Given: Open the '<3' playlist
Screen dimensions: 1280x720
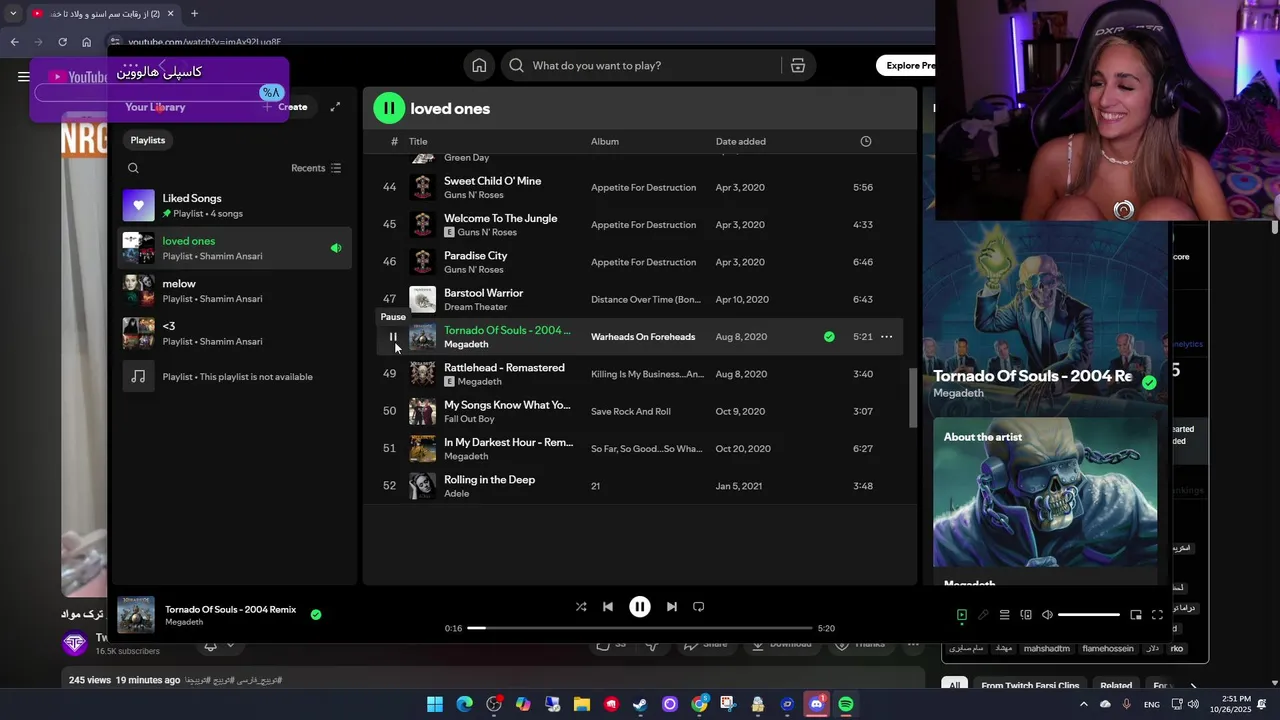Looking at the screenshot, I should [236, 333].
